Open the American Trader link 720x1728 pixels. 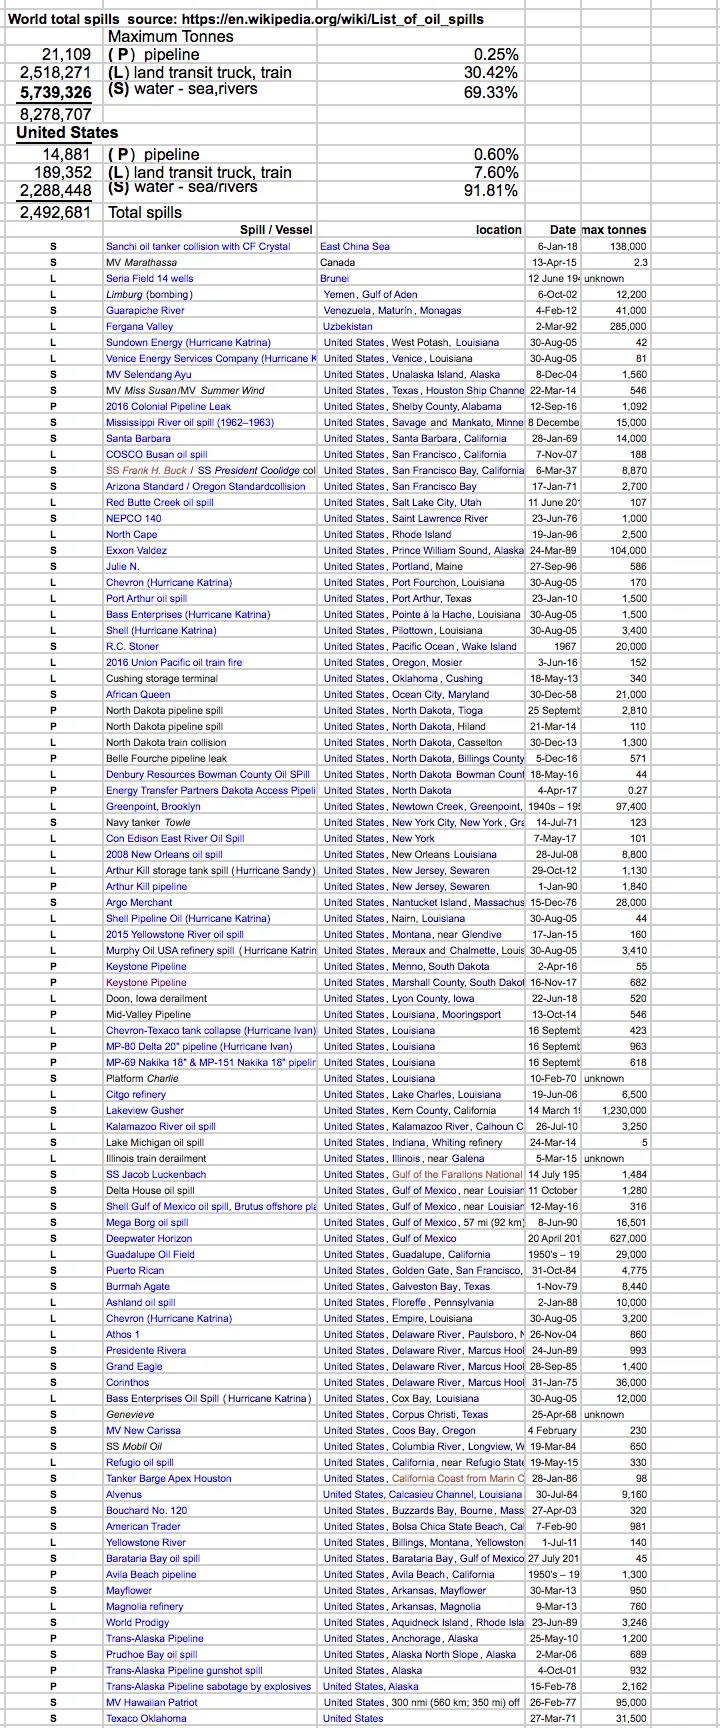tap(143, 1526)
